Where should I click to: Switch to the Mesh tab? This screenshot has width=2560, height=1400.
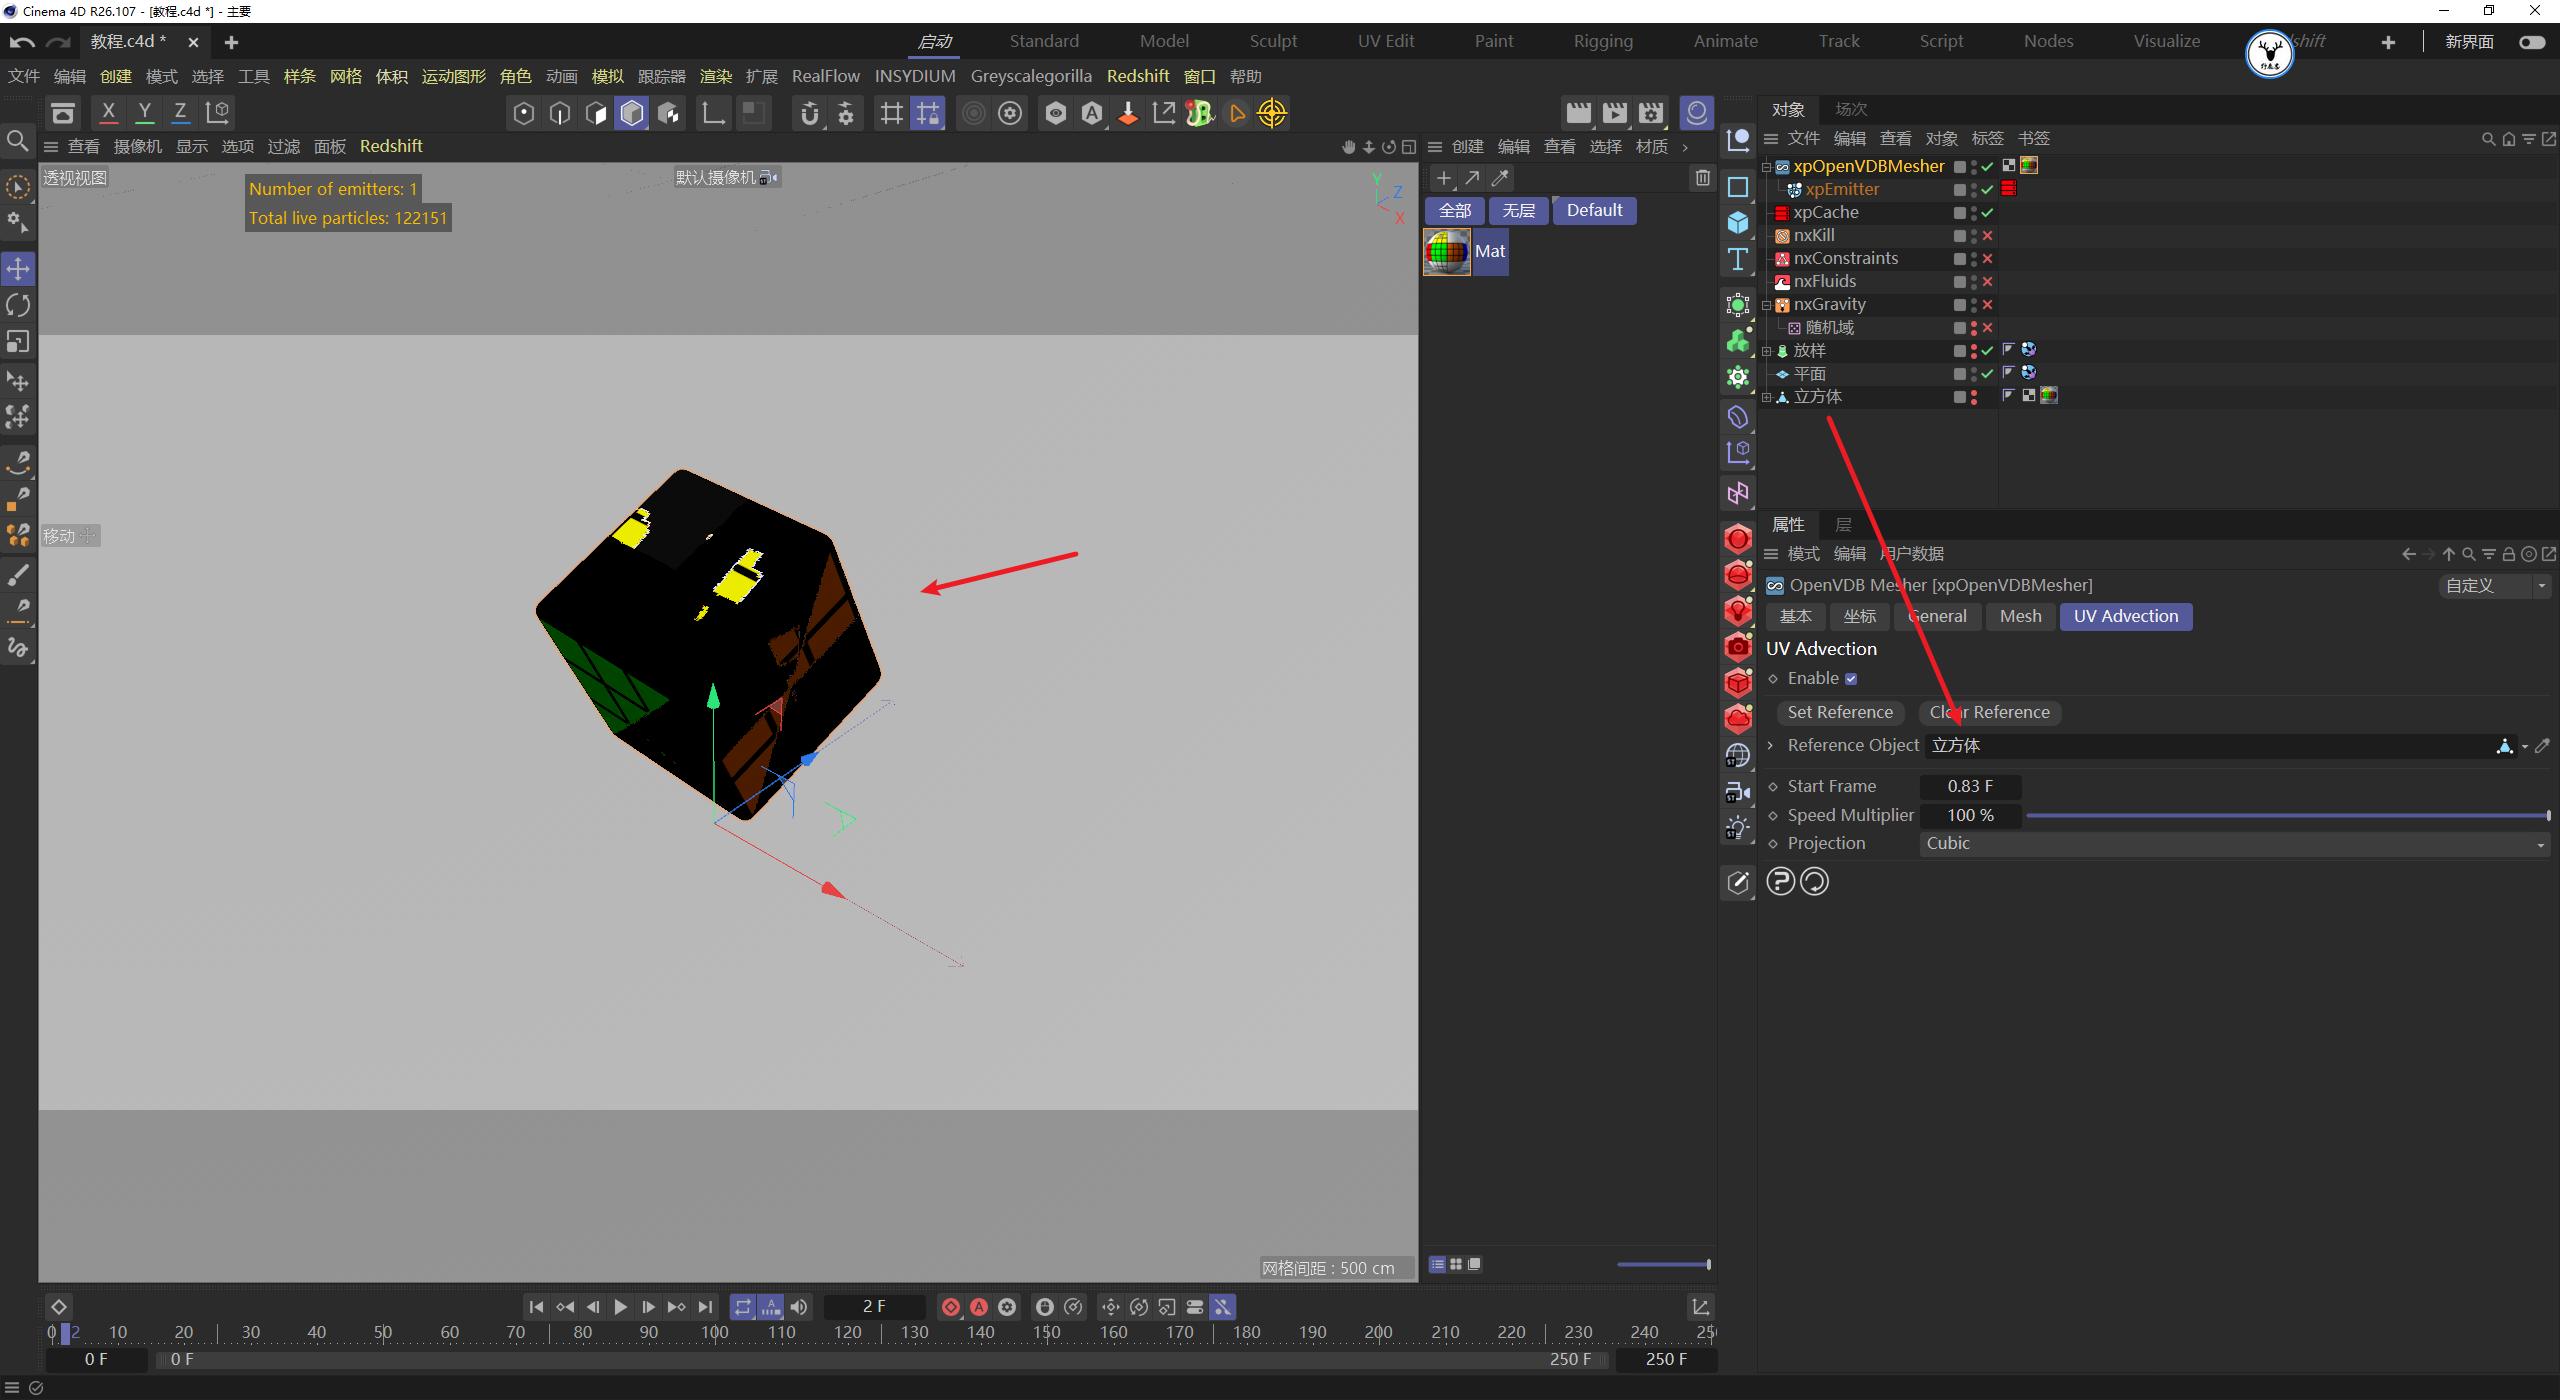pyautogui.click(x=2019, y=616)
